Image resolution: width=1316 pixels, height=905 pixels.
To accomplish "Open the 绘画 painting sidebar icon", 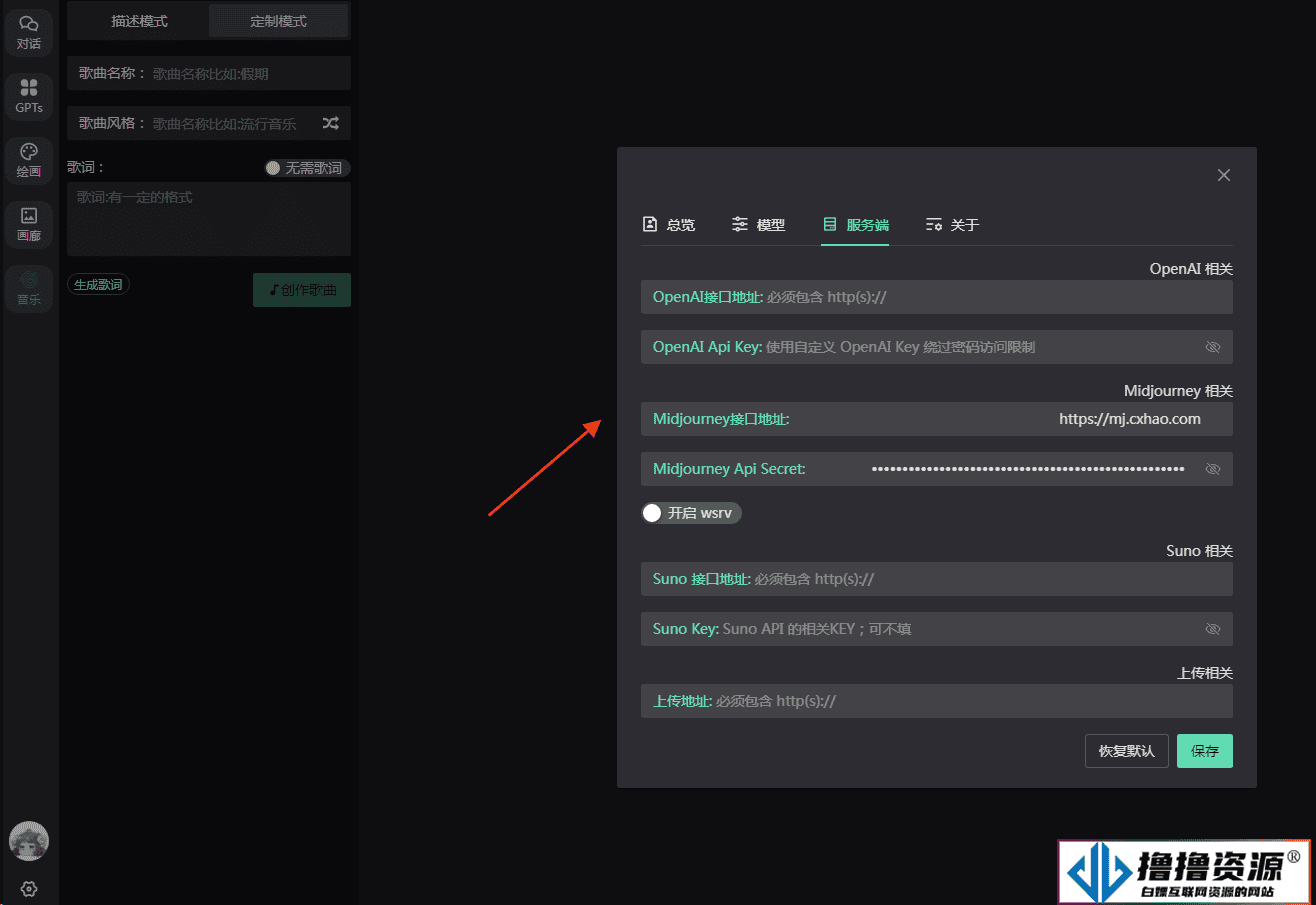I will pyautogui.click(x=28, y=160).
